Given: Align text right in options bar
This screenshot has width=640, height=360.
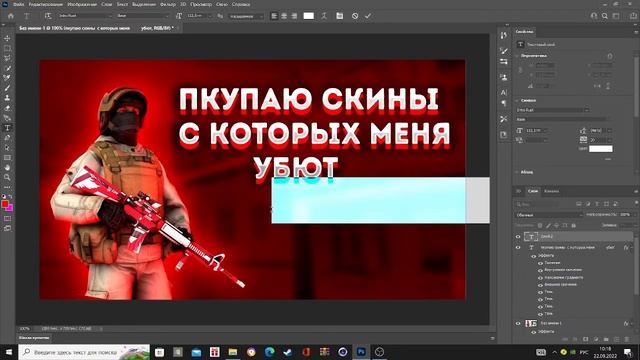Looking at the screenshot, I should tap(294, 16).
